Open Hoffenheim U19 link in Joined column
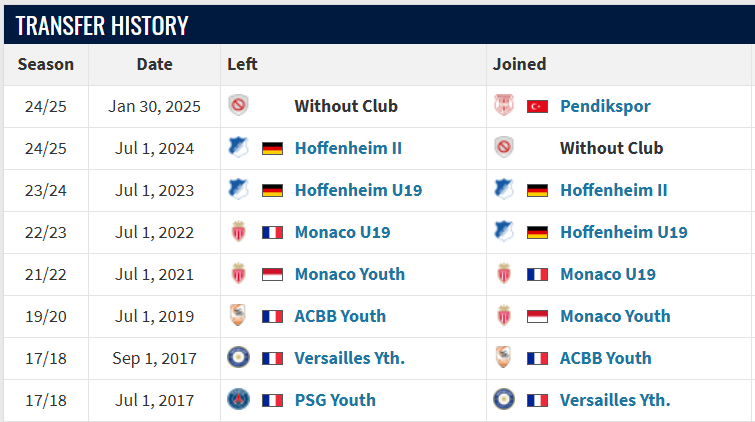Image resolution: width=755 pixels, height=422 pixels. (624, 232)
